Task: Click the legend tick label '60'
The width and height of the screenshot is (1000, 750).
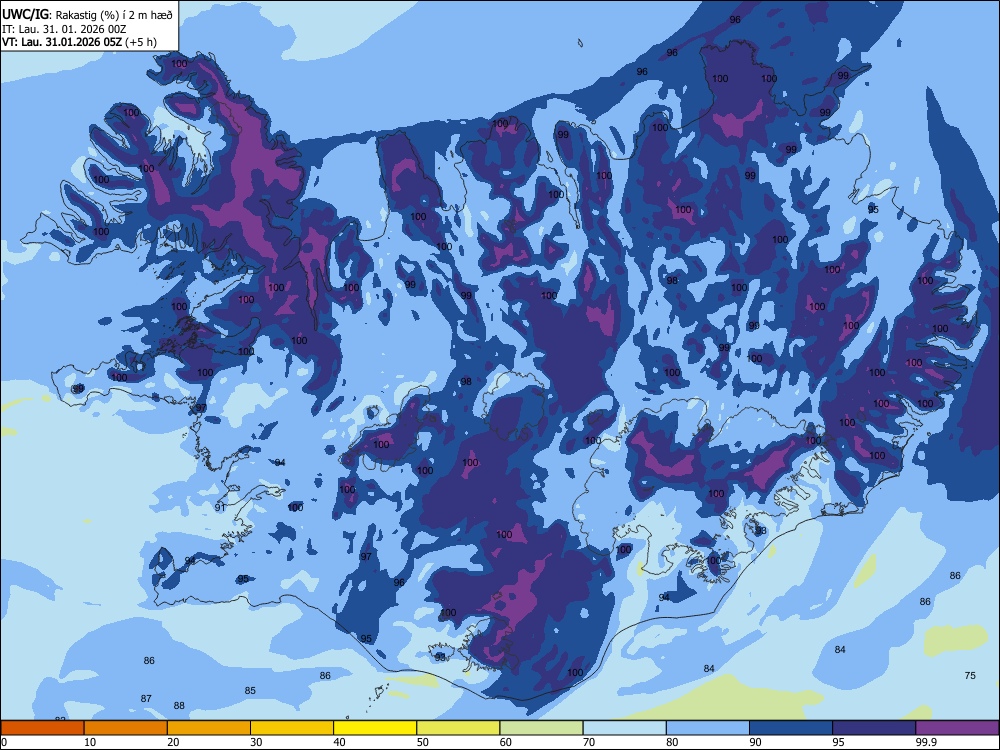Action: point(506,742)
